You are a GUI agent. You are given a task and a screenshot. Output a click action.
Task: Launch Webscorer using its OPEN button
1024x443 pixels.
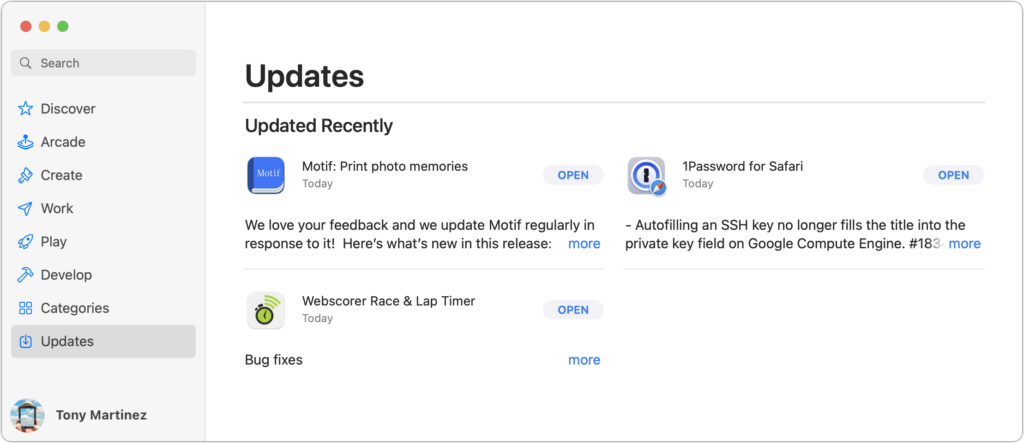tap(573, 310)
